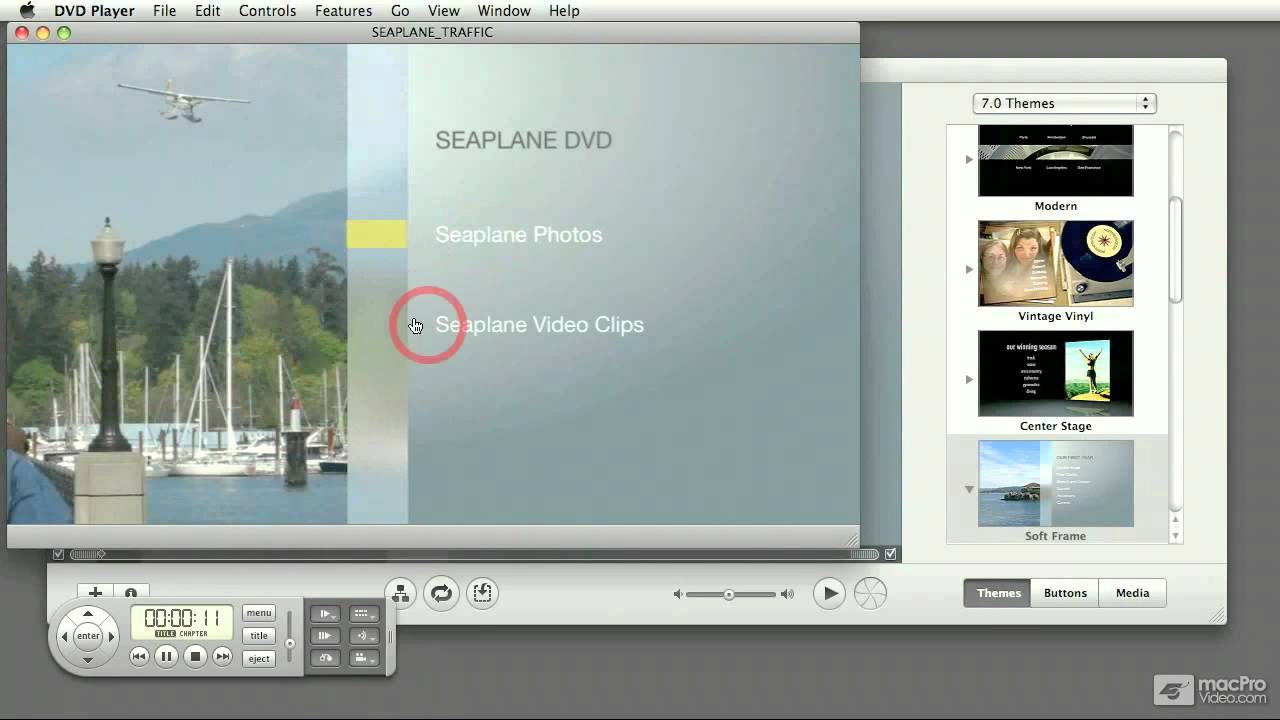The image size is (1280, 720).
Task: Toggle checkbox at right of scrubber bar
Action: [891, 554]
